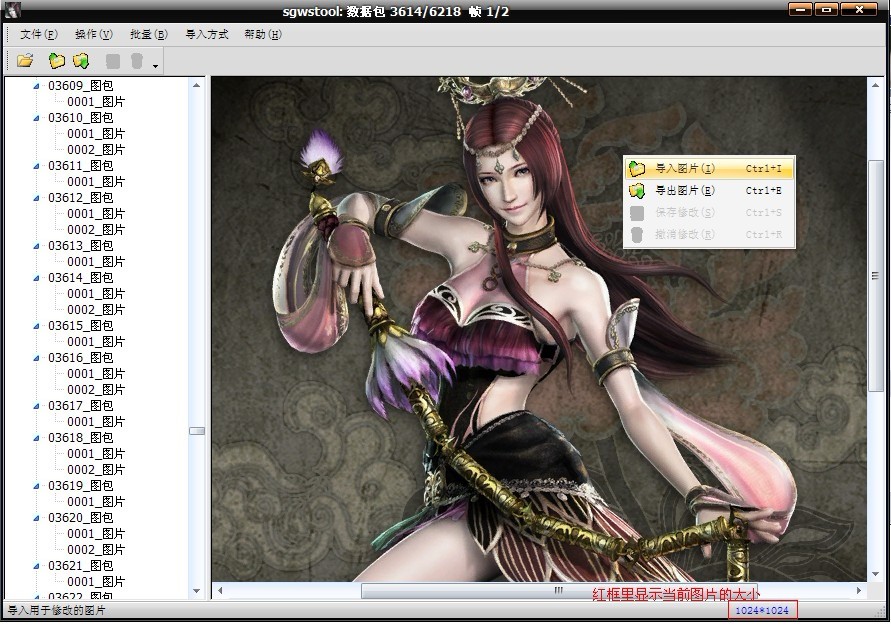The width and height of the screenshot is (891, 632).
Task: Collapse the 03614_图包 tree node
Action: [x=37, y=278]
